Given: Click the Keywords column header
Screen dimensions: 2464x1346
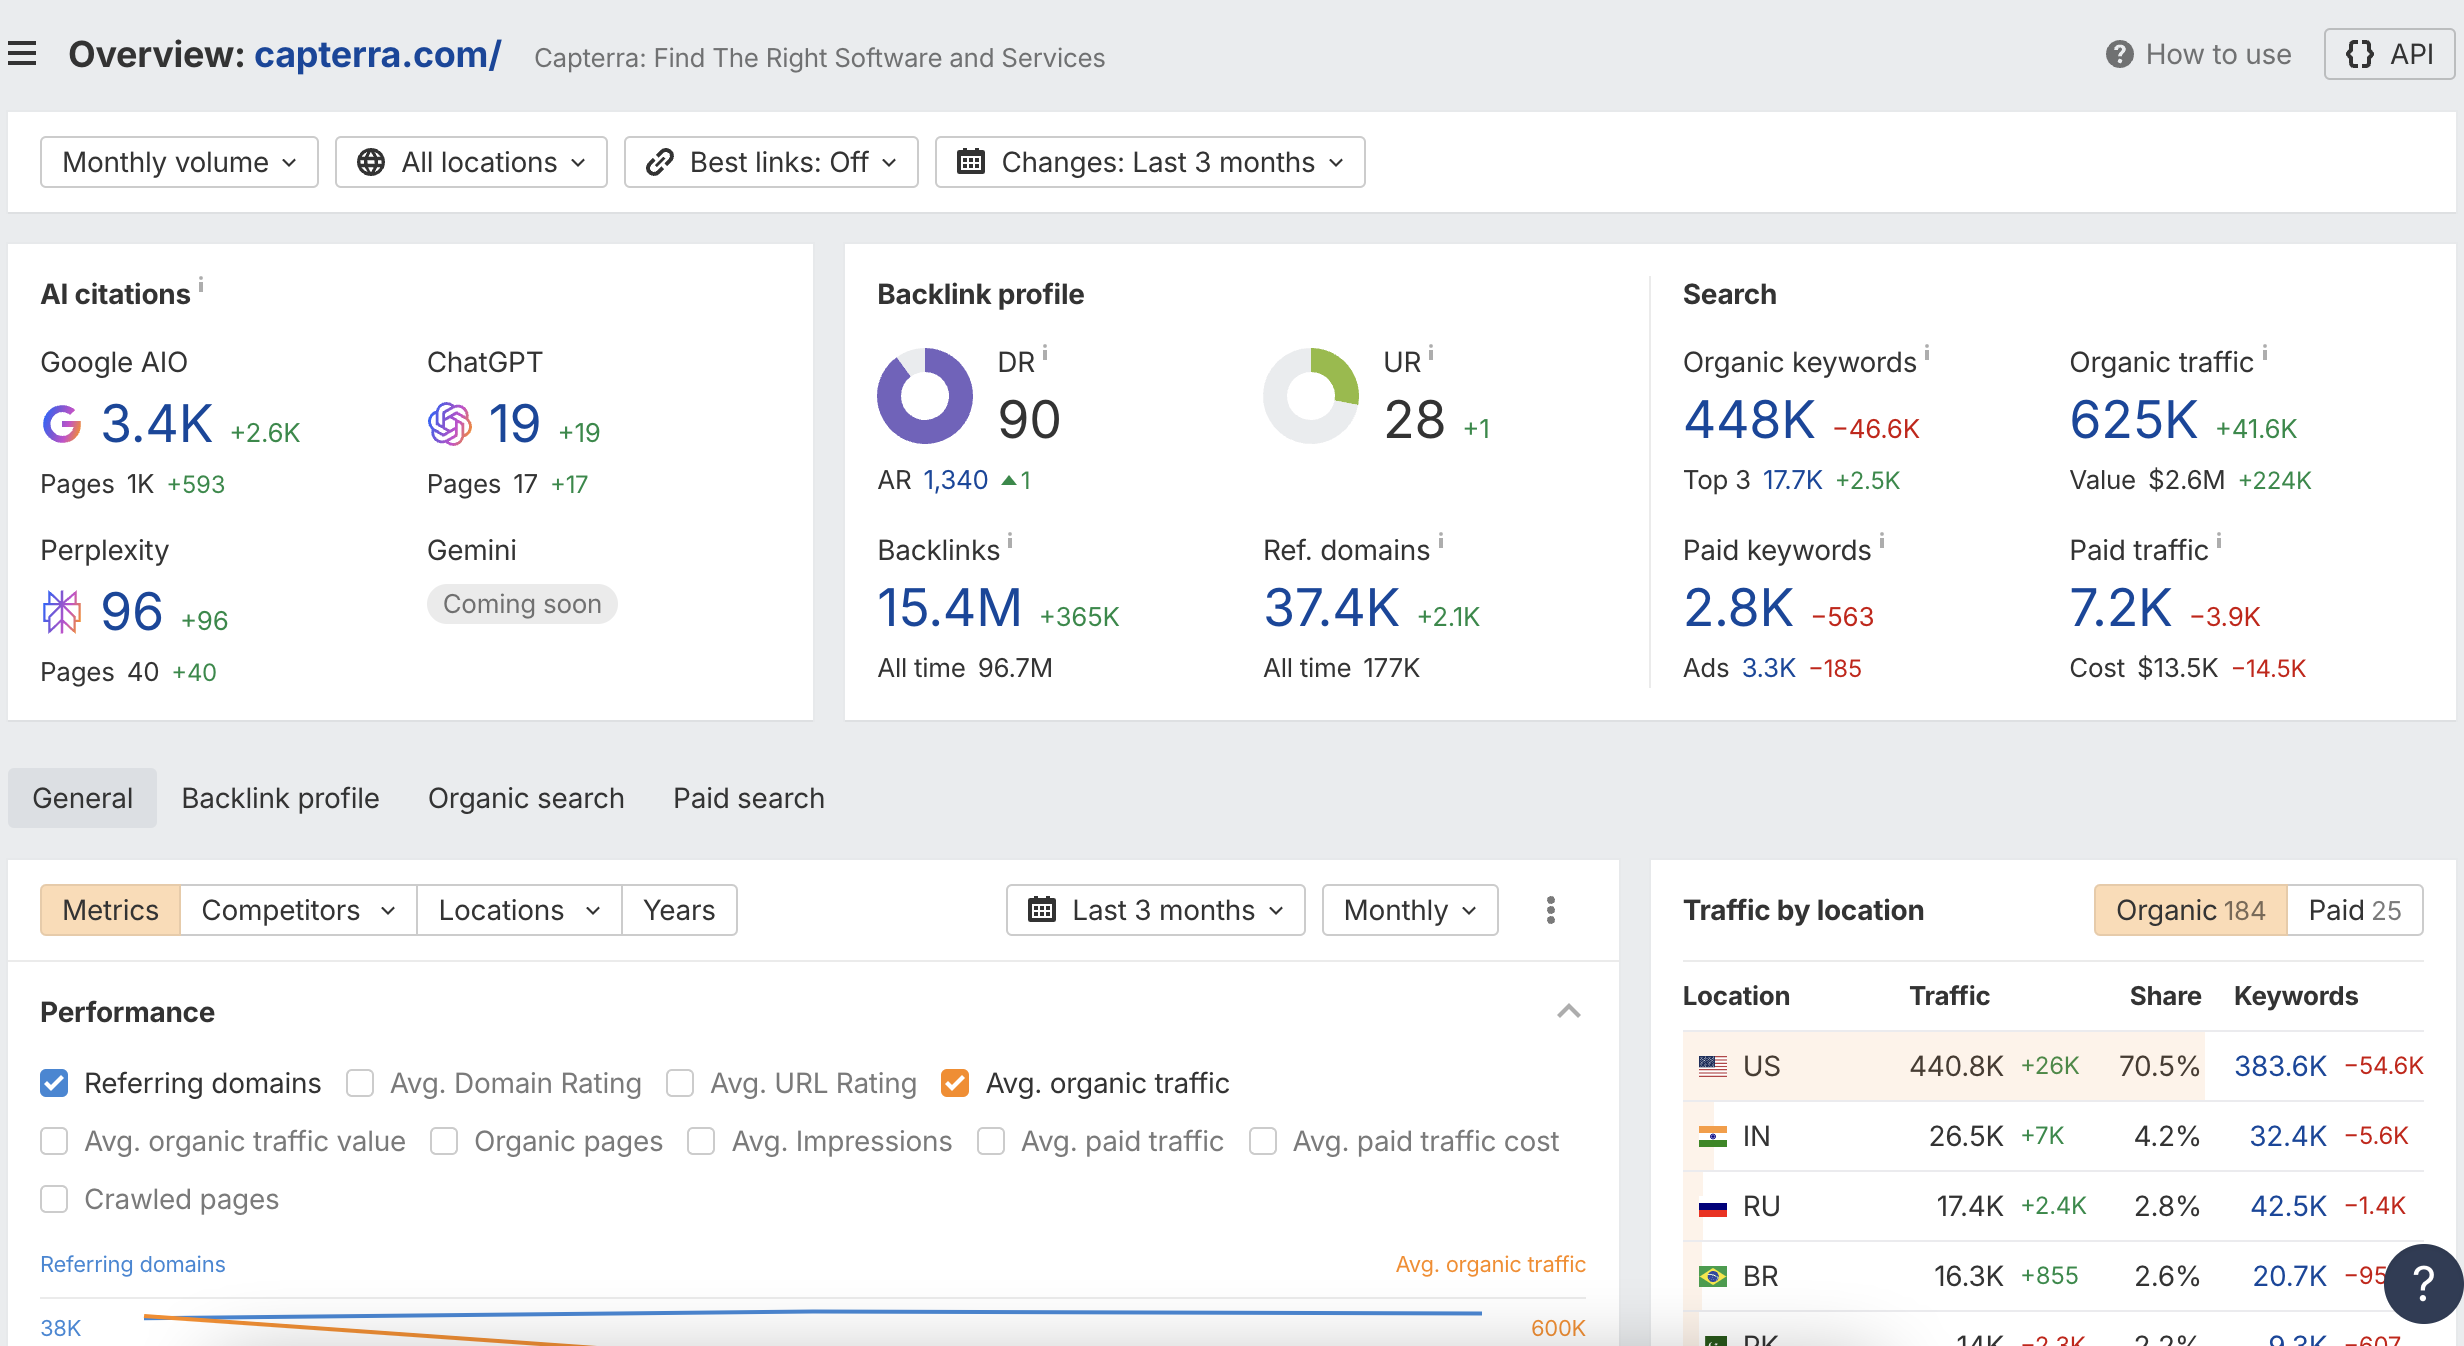Looking at the screenshot, I should 2295,996.
